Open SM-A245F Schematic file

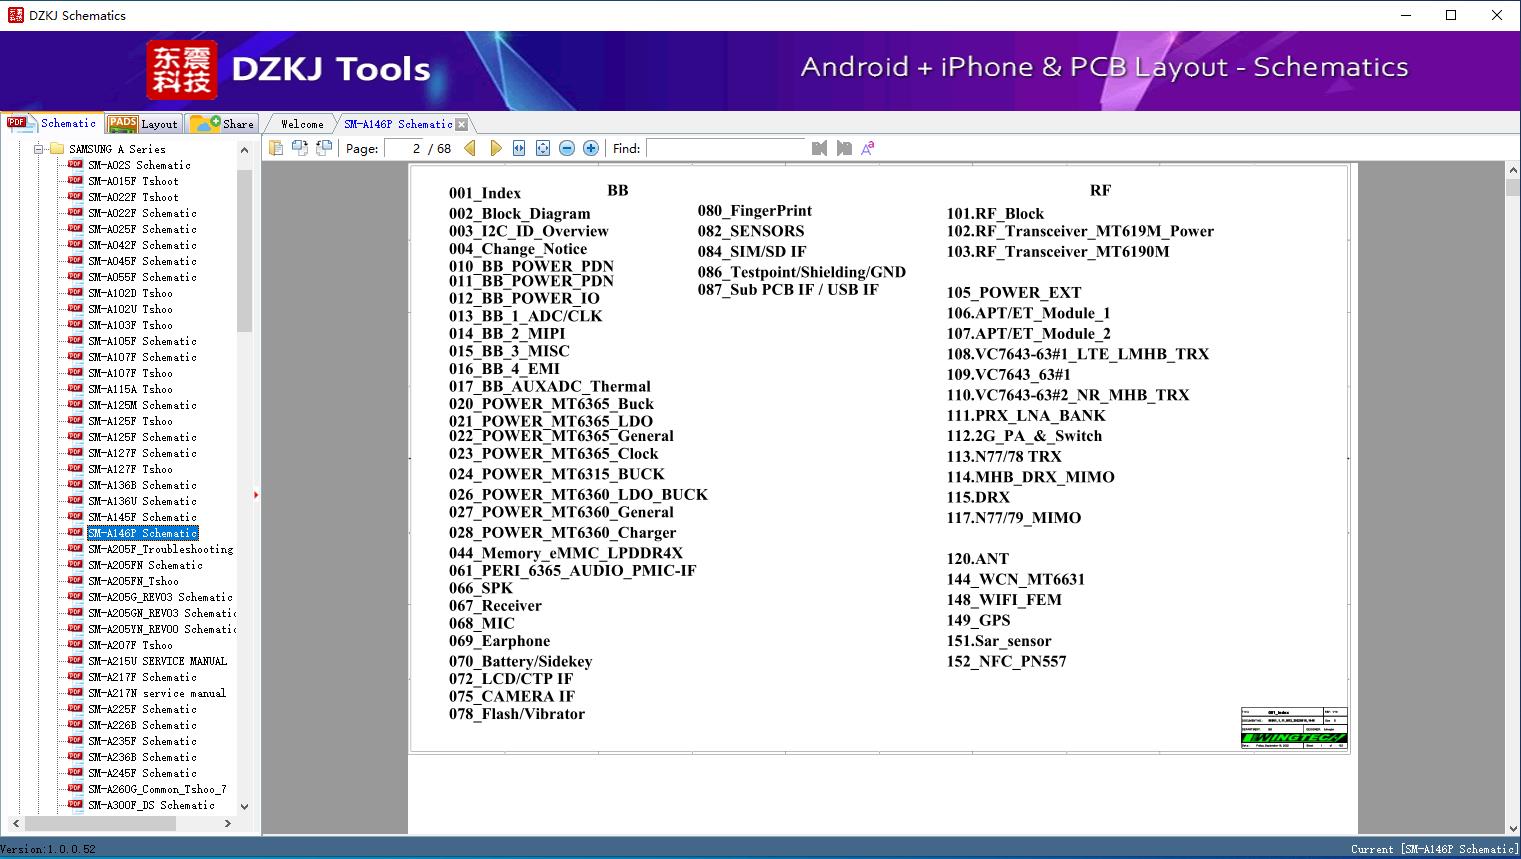pyautogui.click(x=142, y=773)
